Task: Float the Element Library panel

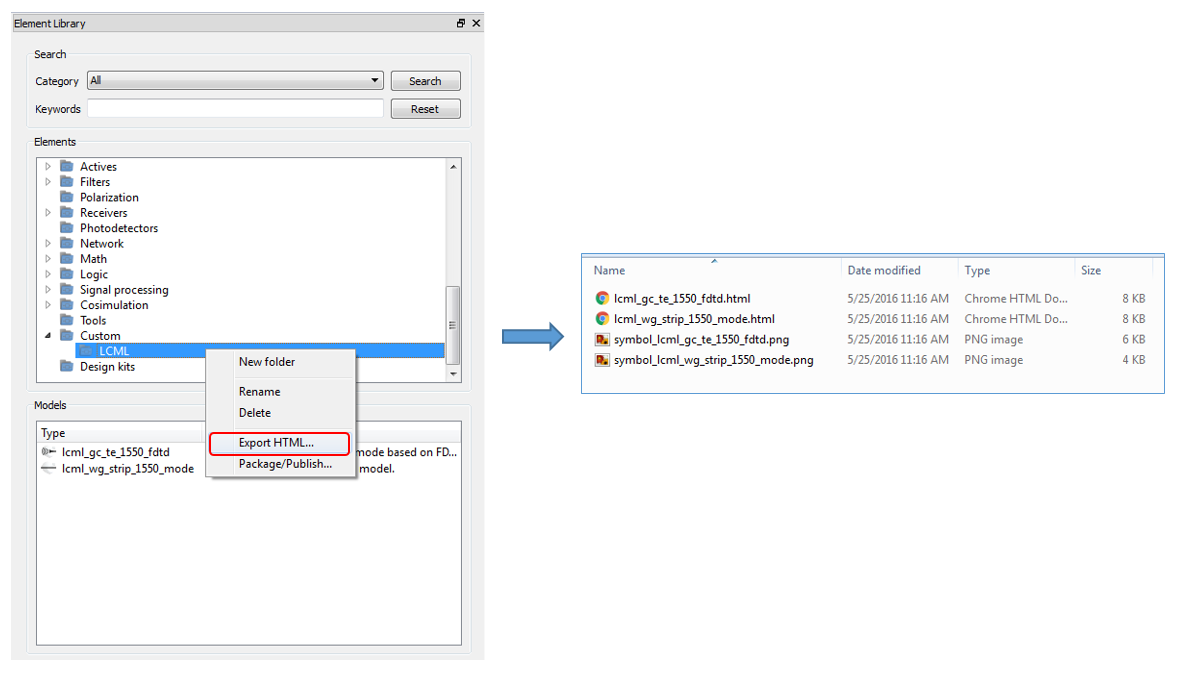Action: point(461,23)
